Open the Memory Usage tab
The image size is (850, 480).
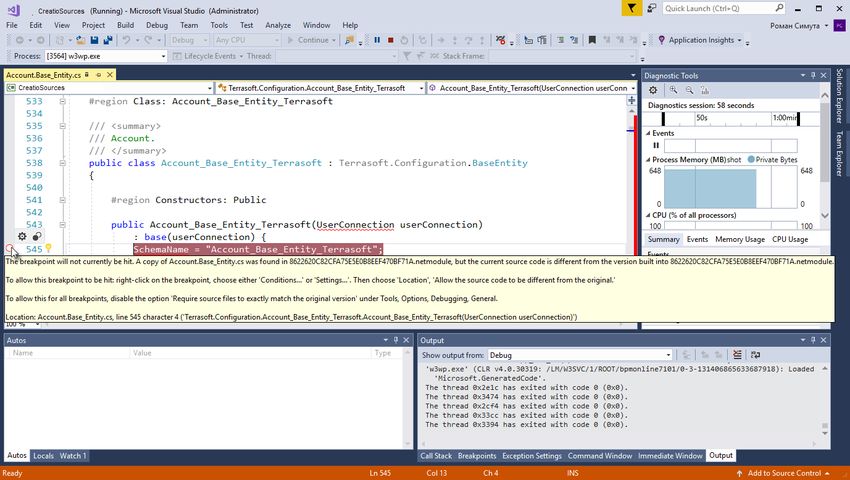[x=740, y=239]
